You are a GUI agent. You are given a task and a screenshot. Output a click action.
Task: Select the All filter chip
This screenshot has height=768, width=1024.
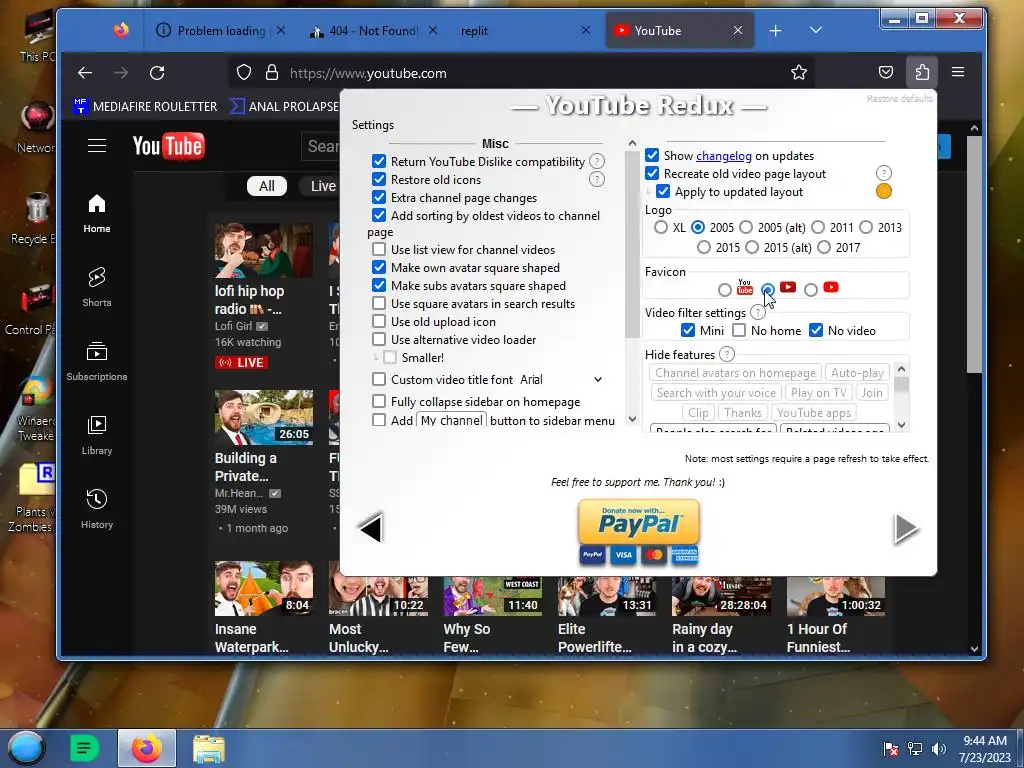[266, 186]
